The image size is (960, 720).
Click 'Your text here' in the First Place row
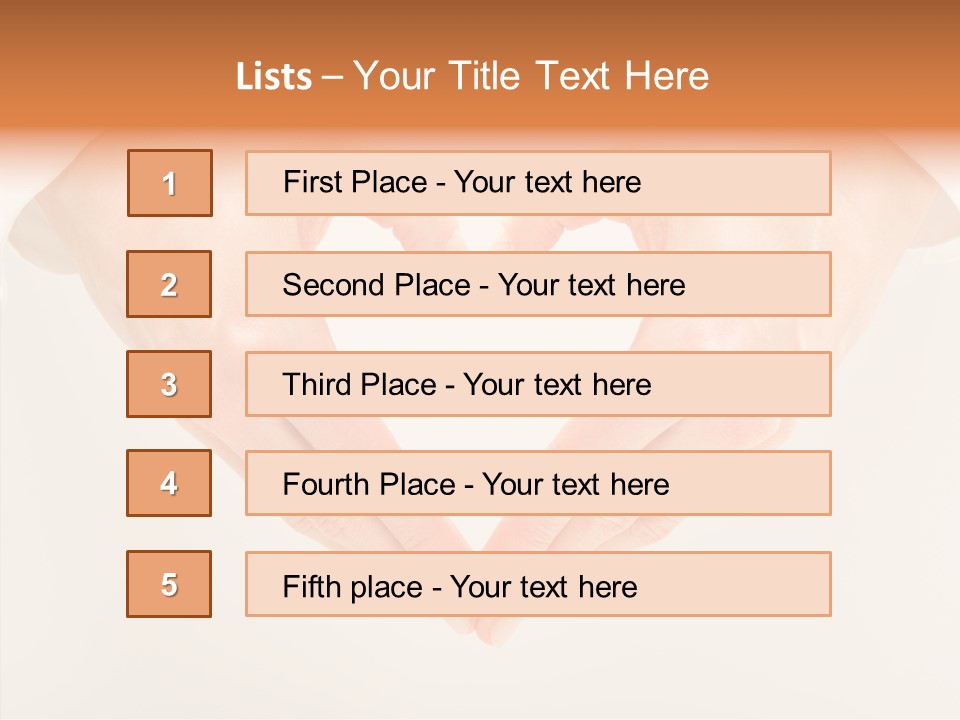547,182
